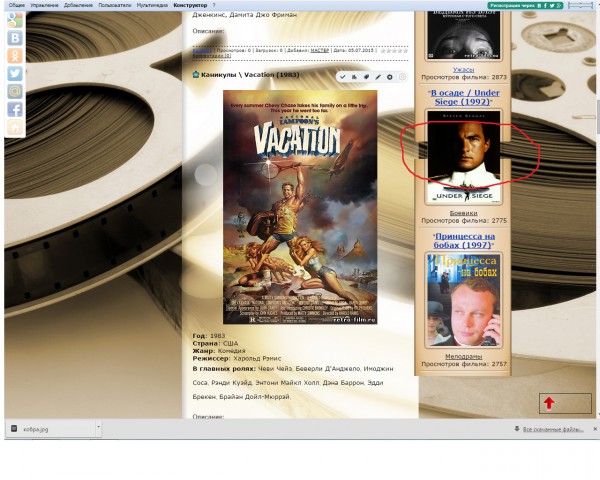Open the Ужасы category link

tap(463, 70)
